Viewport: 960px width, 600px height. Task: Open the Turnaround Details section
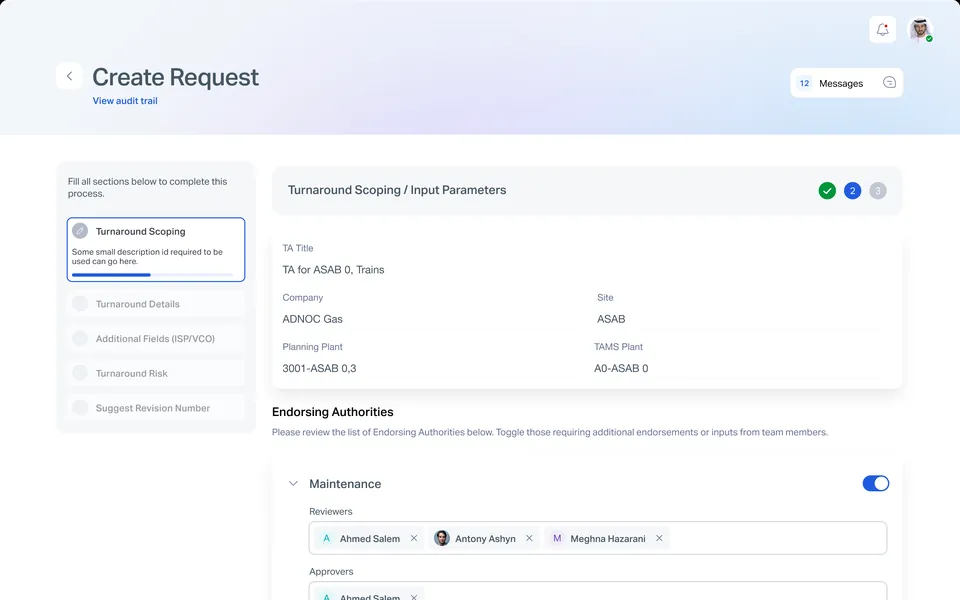click(x=156, y=304)
